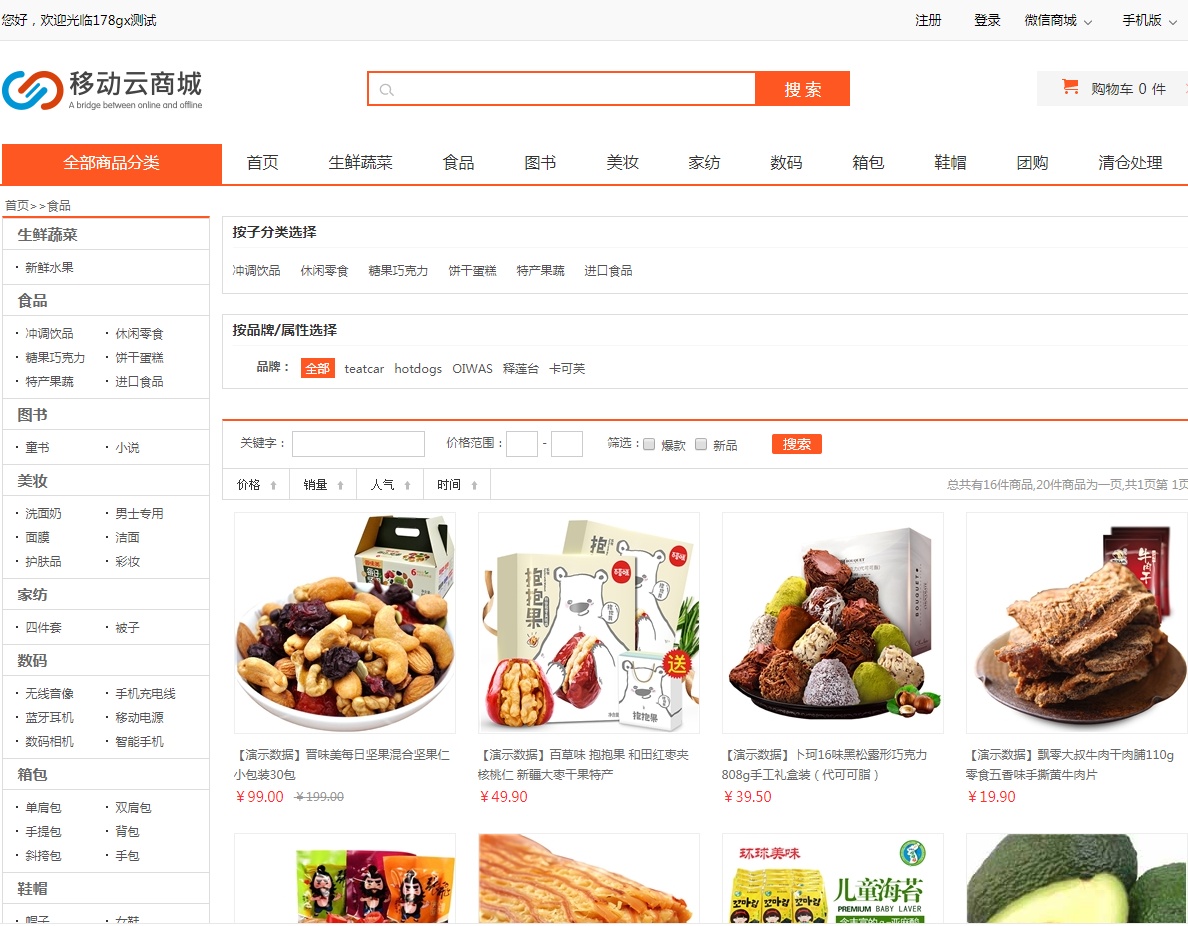
Task: Filter by OIWAS brand
Action: pyautogui.click(x=472, y=368)
